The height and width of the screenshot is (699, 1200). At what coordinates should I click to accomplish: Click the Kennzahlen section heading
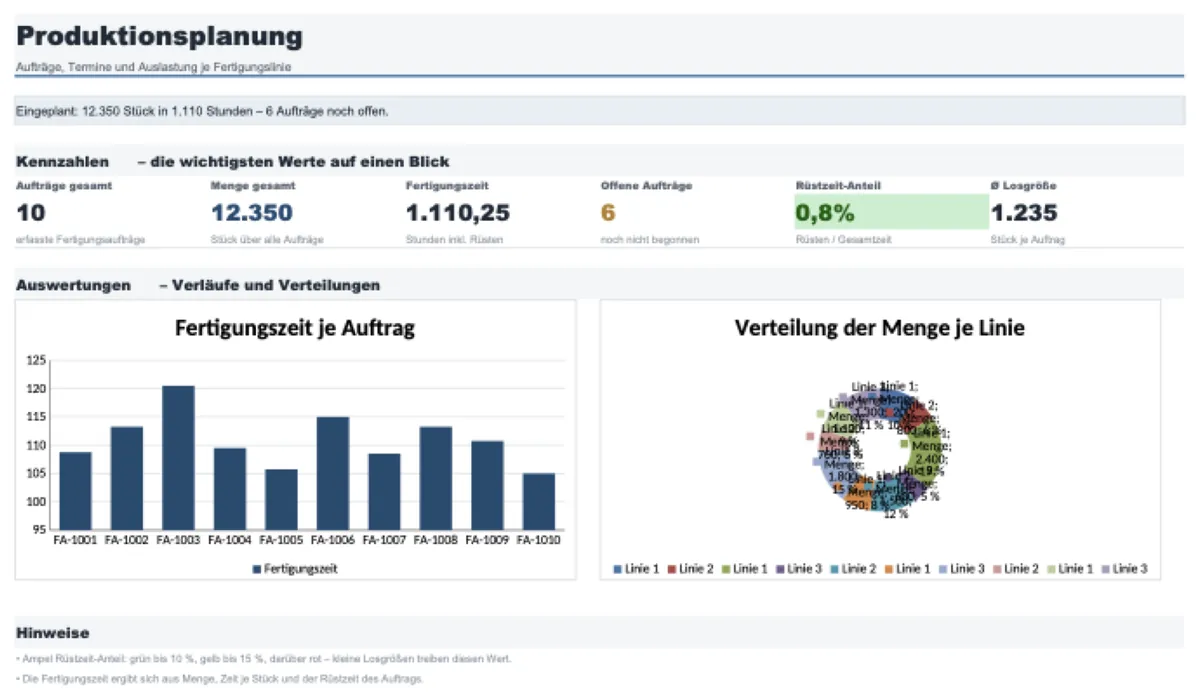[62, 161]
